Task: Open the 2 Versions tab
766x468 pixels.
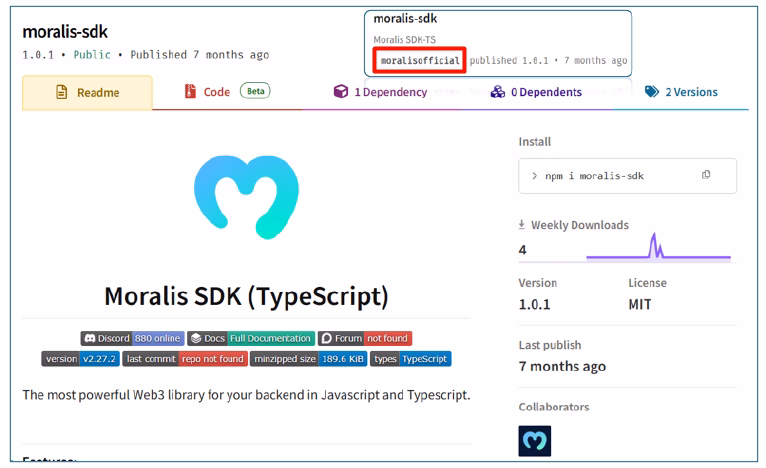Action: (x=681, y=92)
